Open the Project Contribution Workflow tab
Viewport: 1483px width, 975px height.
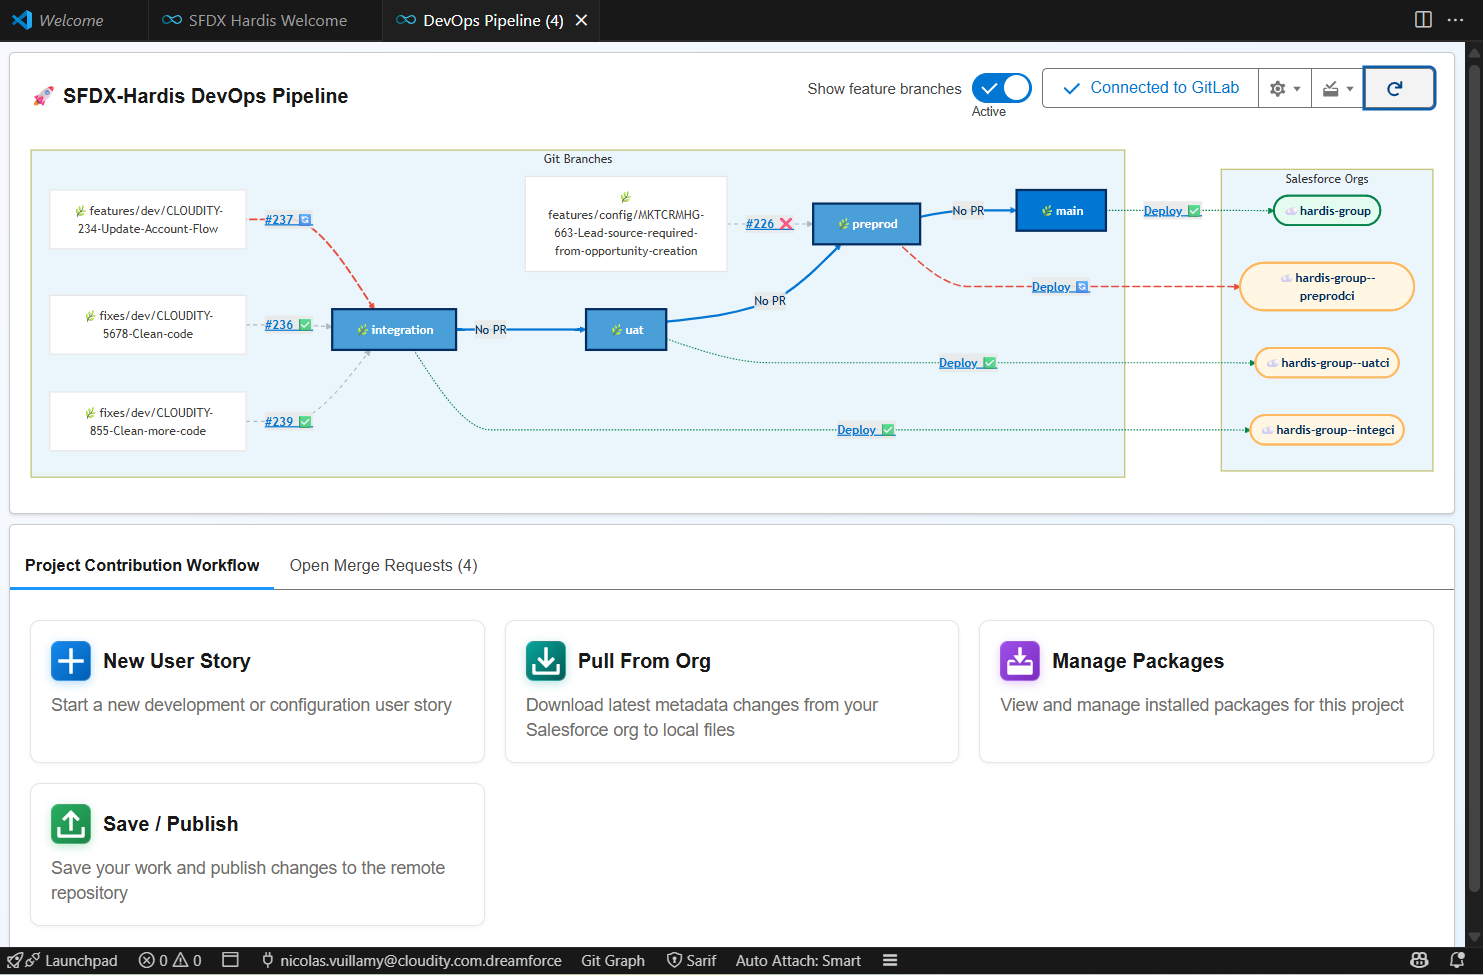[x=142, y=565]
